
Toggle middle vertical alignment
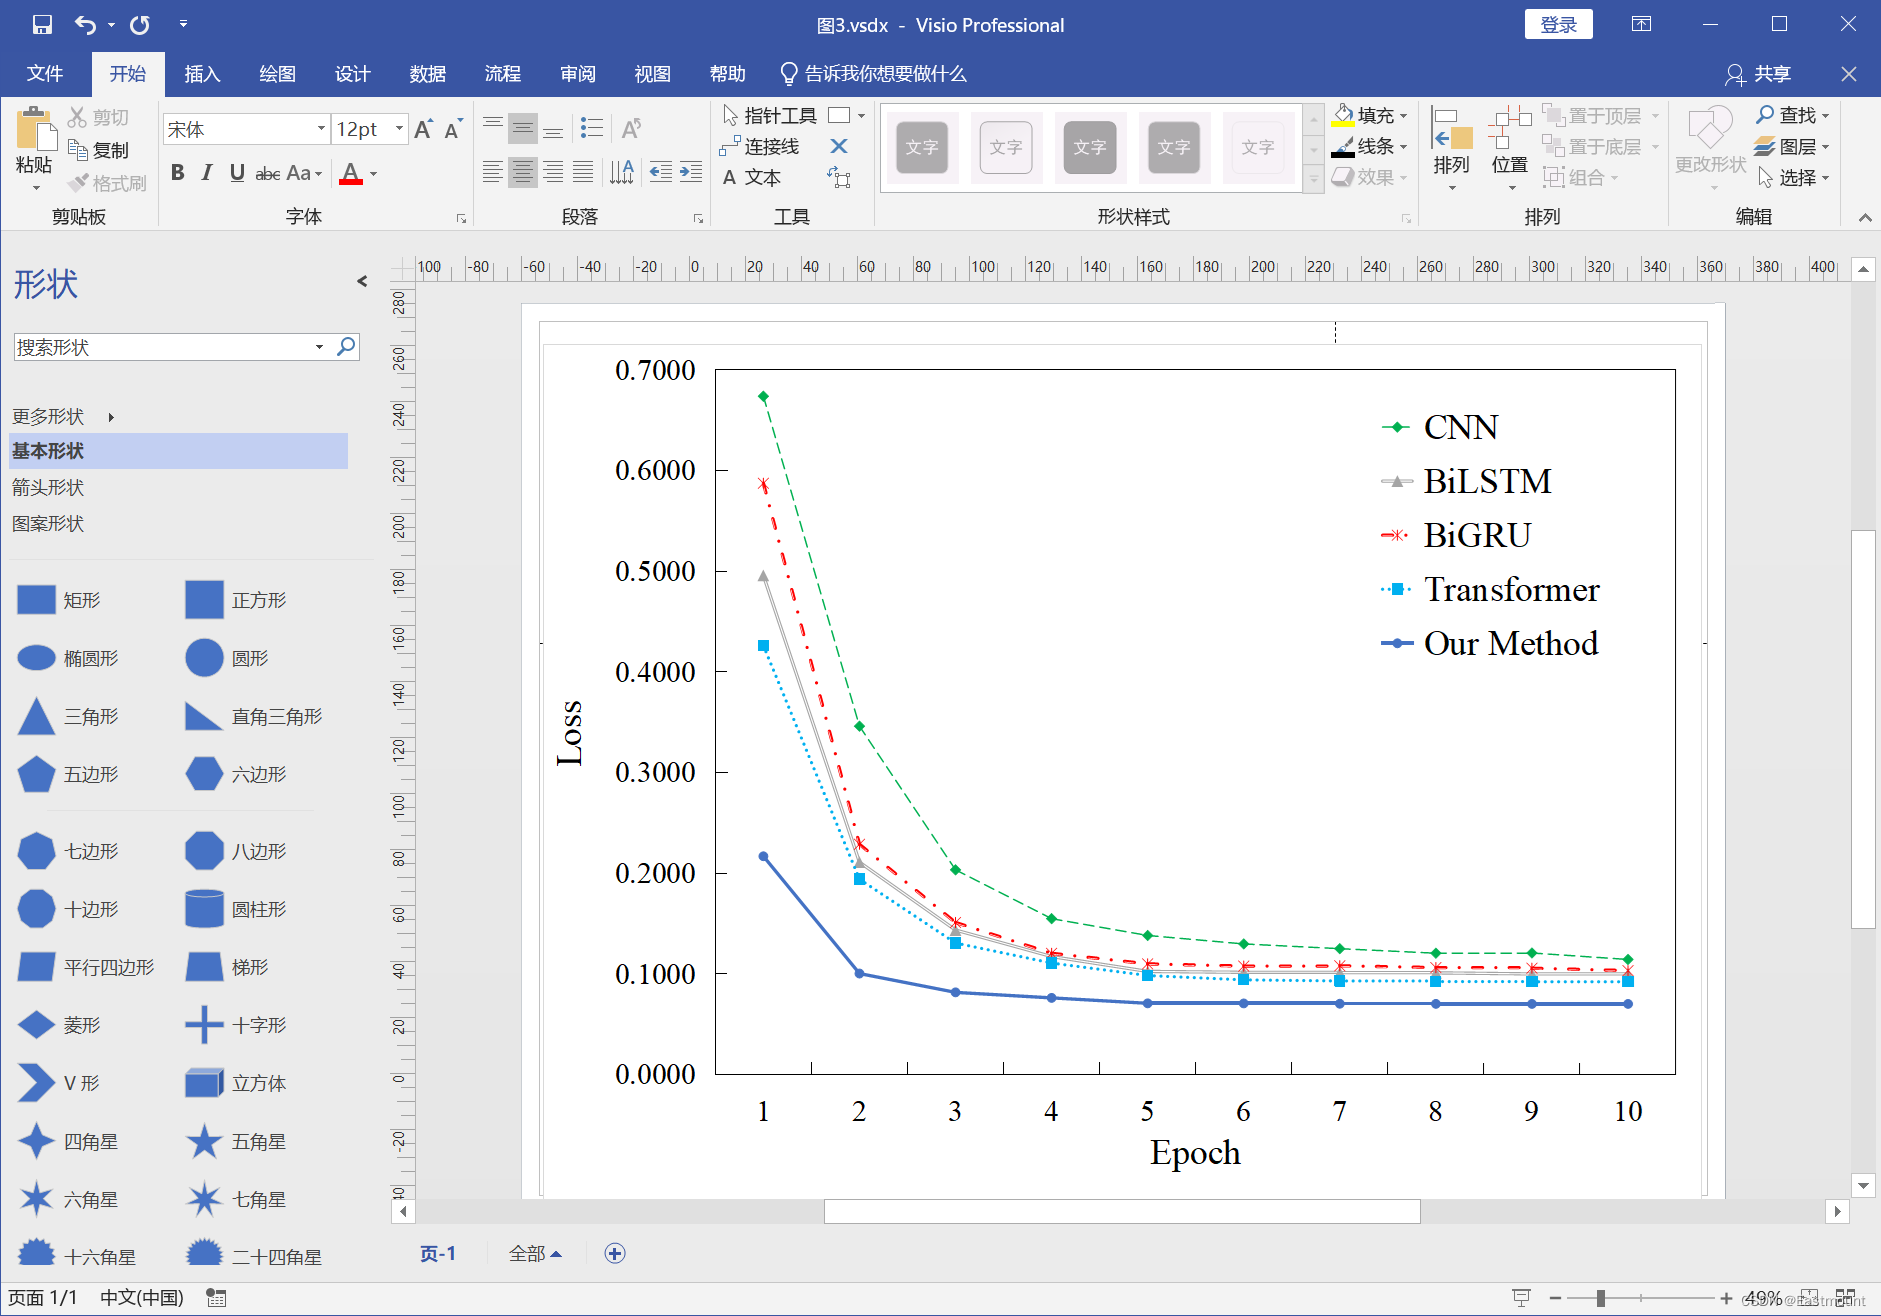pyautogui.click(x=523, y=128)
